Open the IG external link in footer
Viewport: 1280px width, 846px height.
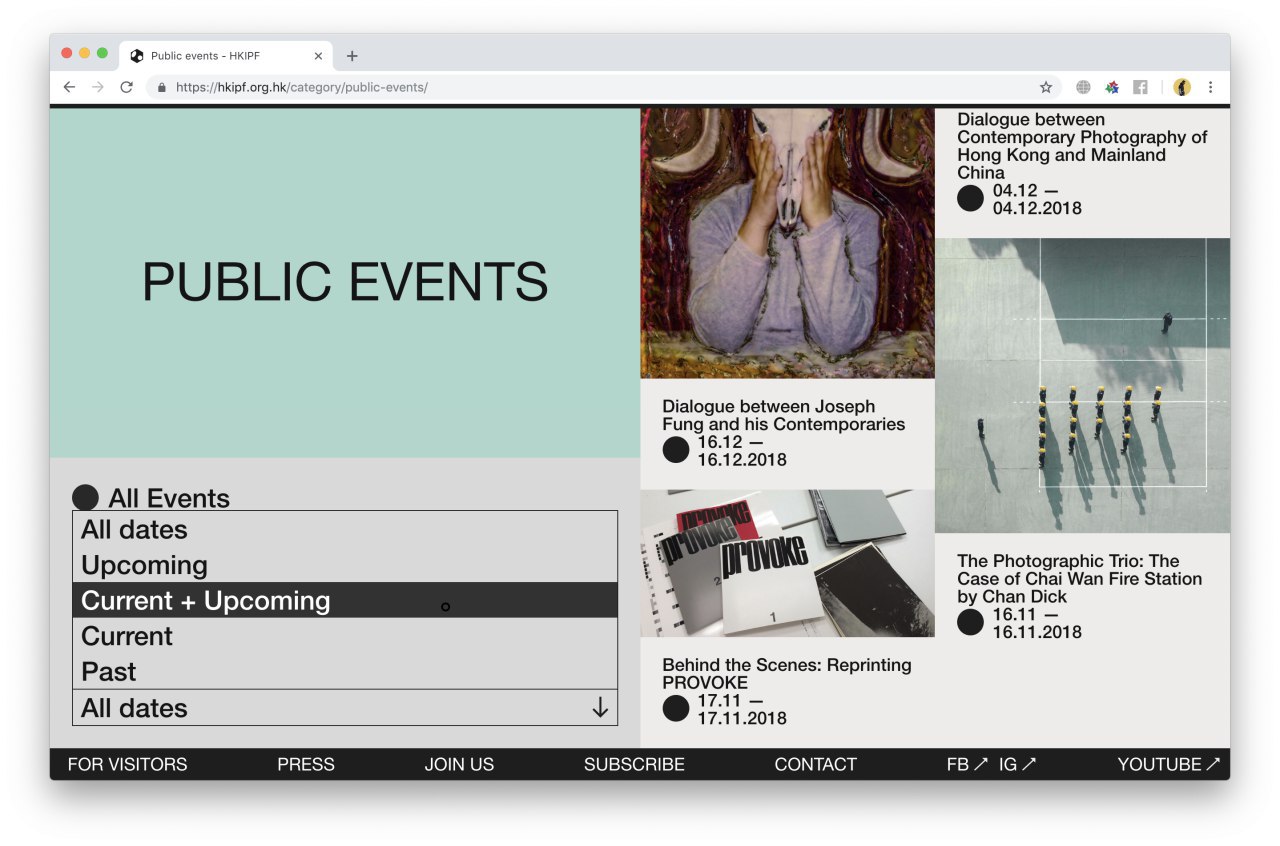1017,764
